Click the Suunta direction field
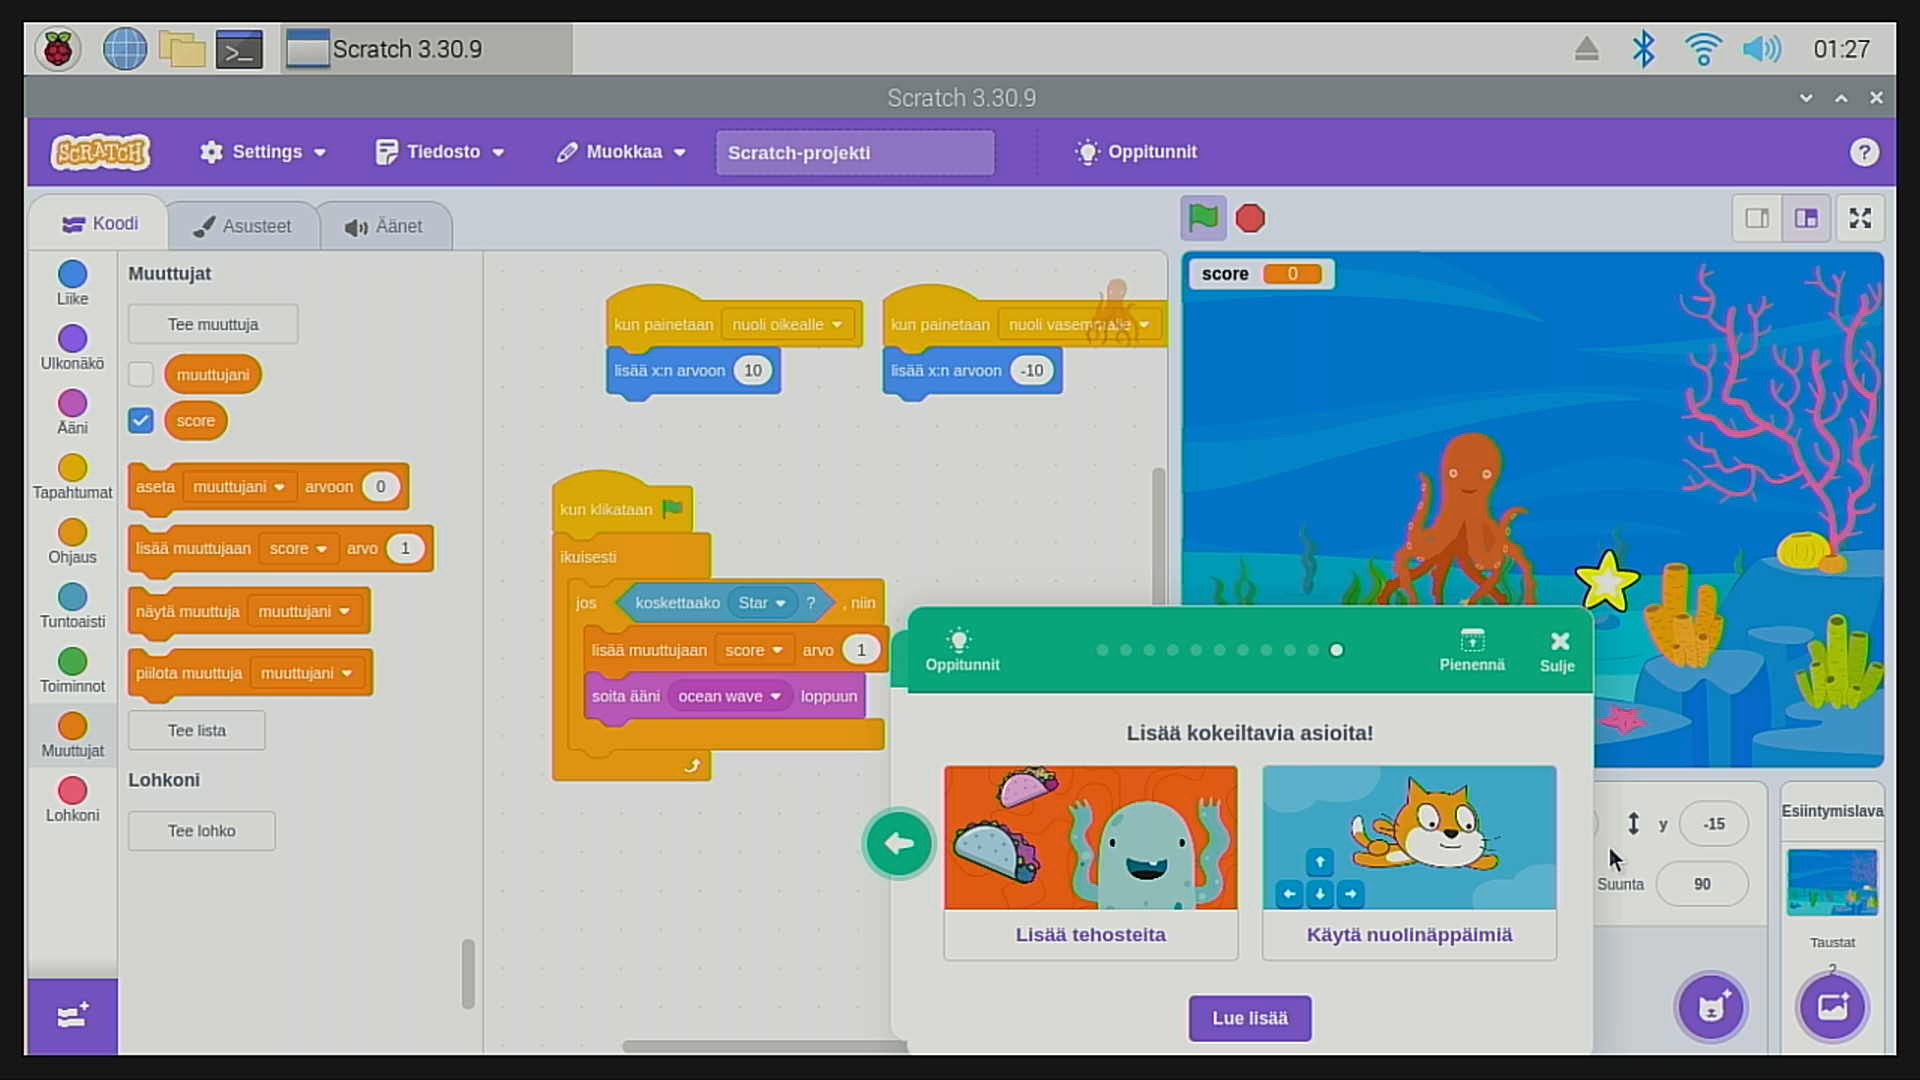 click(1702, 884)
